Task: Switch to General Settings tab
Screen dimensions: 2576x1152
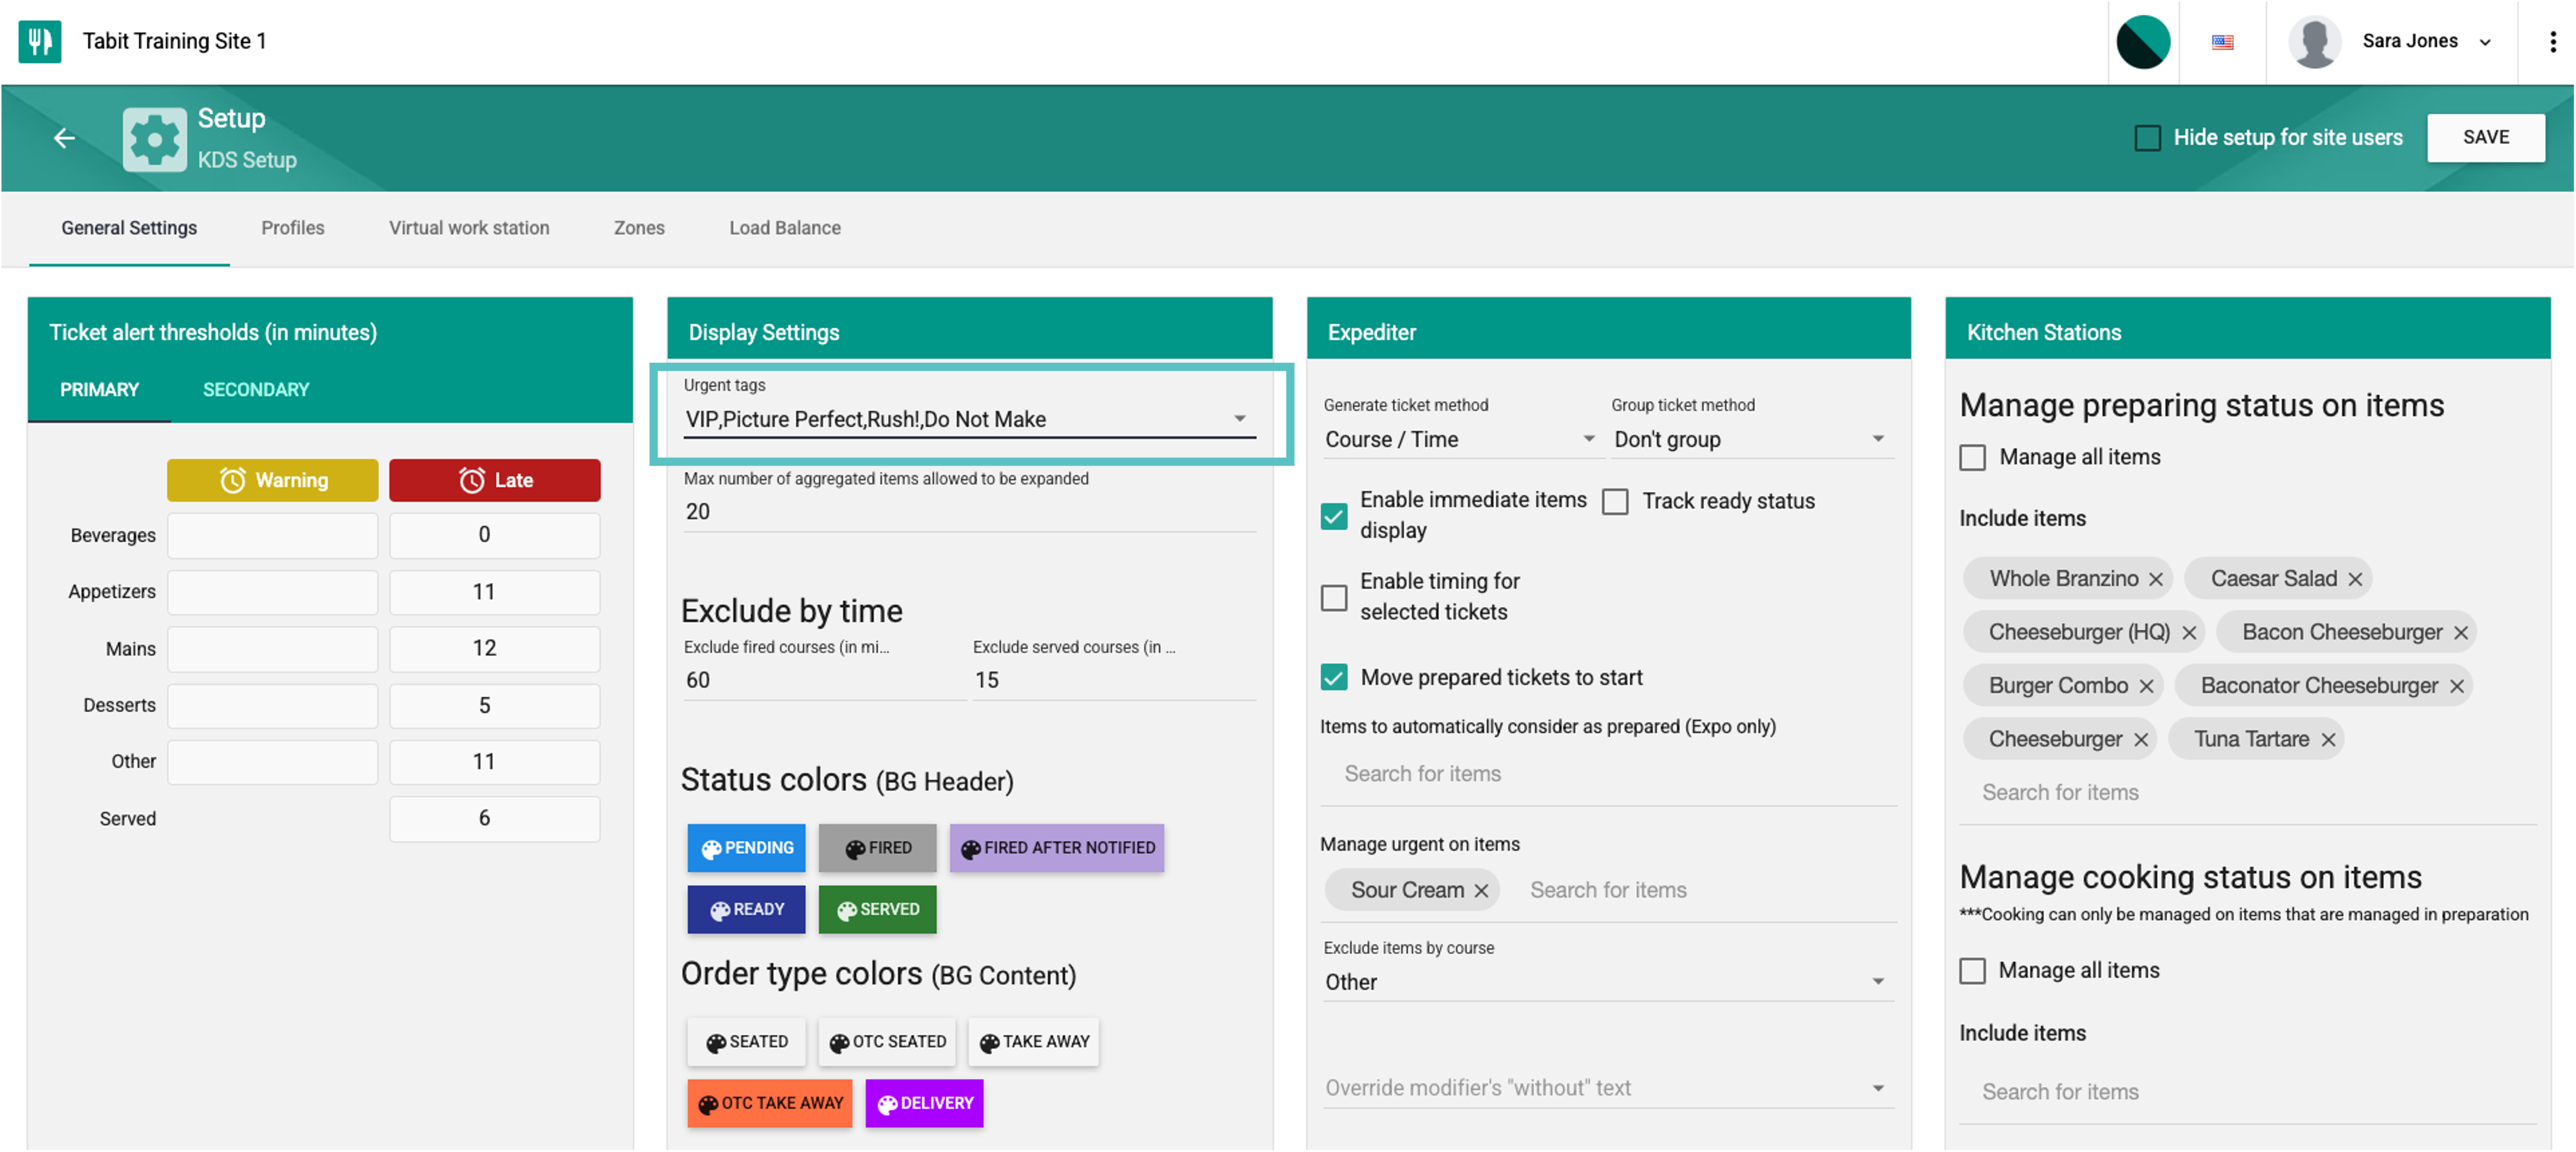Action: (129, 228)
